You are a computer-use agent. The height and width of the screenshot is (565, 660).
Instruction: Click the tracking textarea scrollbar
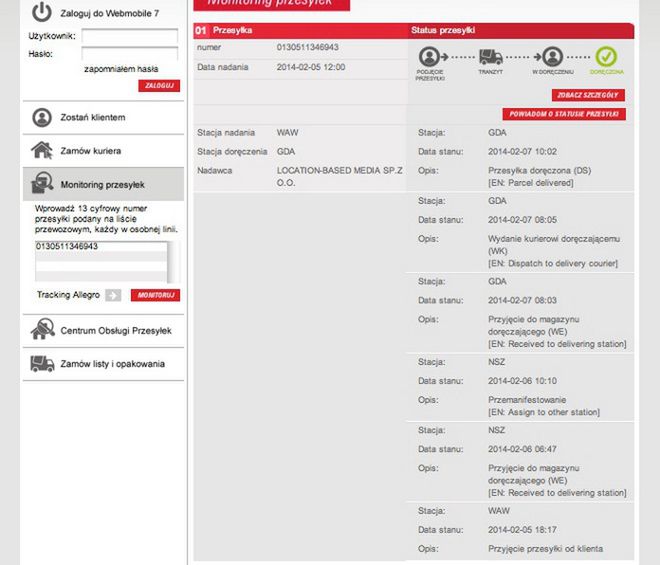(173, 261)
